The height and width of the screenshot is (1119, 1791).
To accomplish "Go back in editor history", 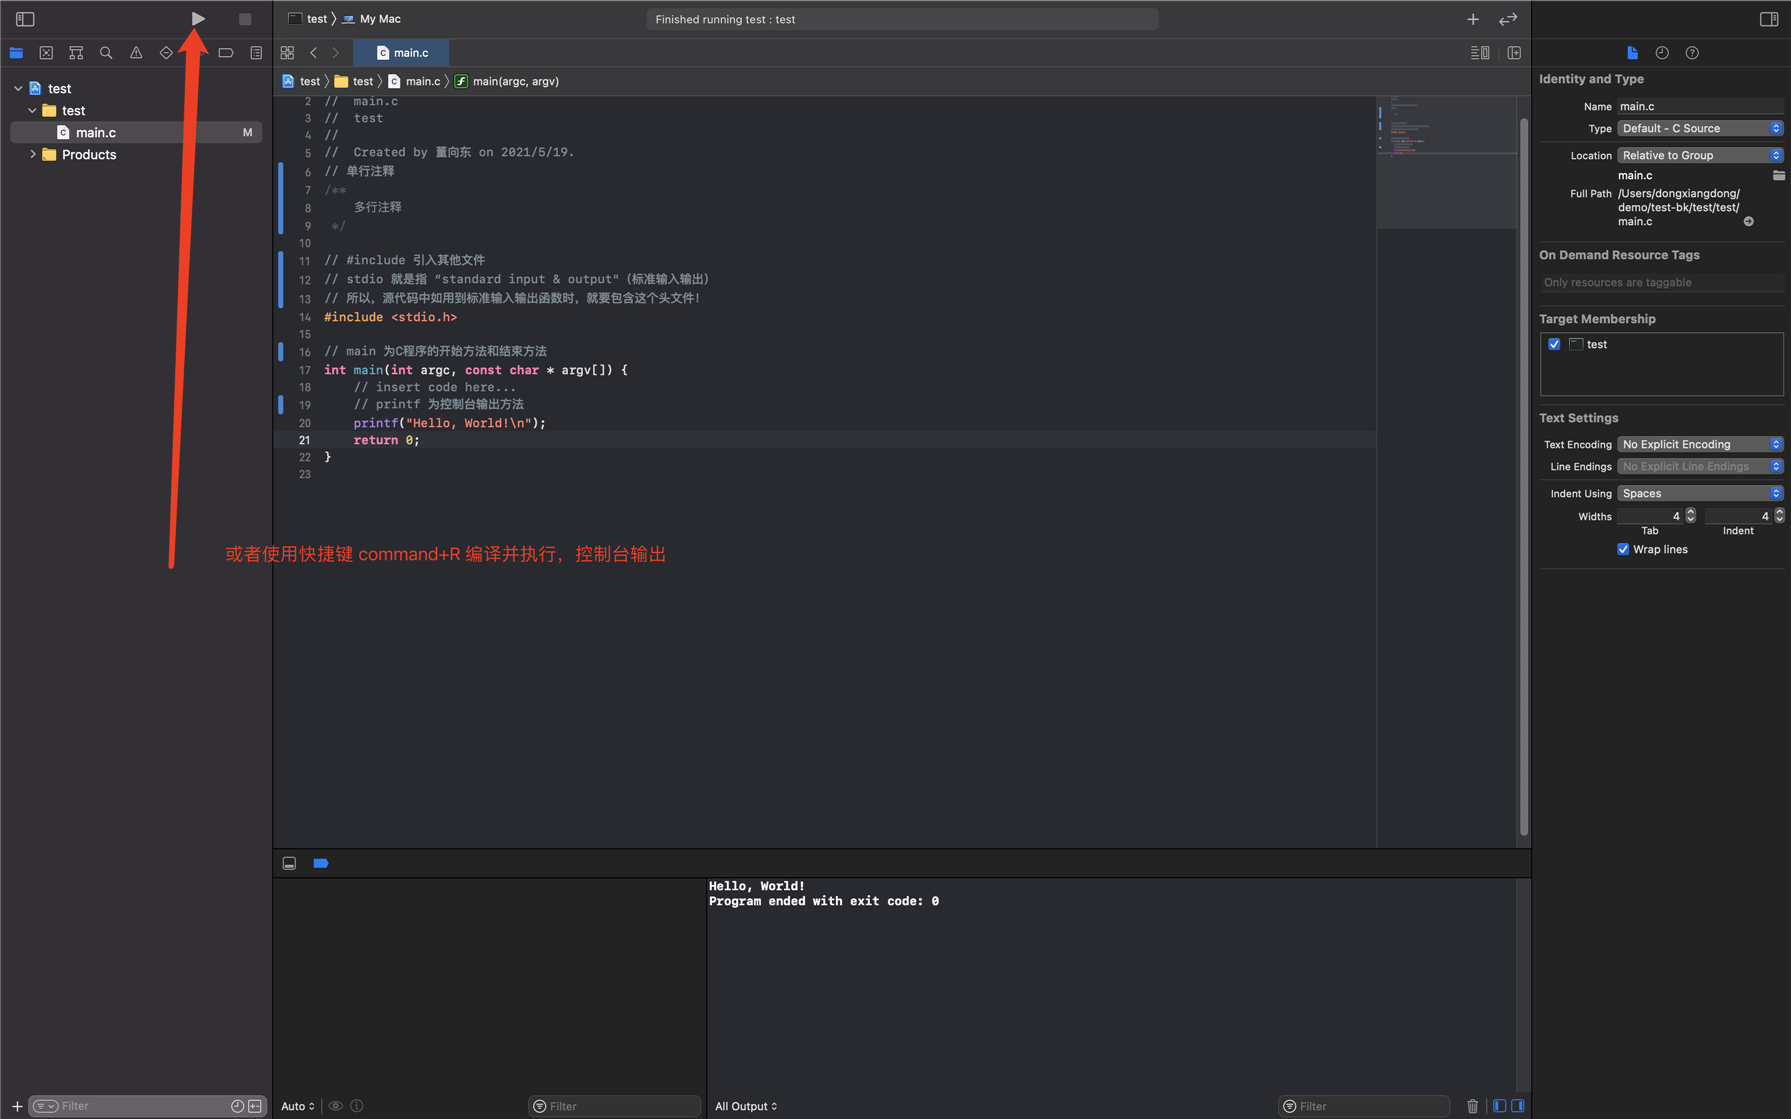I will tap(314, 53).
